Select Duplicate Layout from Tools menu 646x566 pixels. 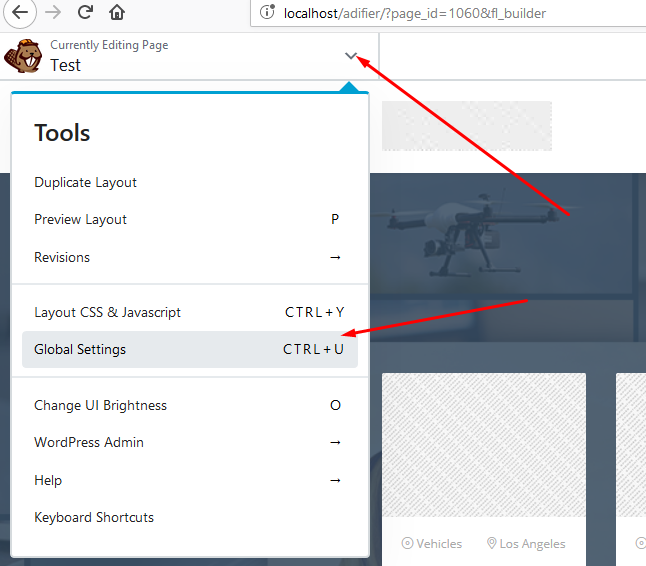tap(86, 182)
